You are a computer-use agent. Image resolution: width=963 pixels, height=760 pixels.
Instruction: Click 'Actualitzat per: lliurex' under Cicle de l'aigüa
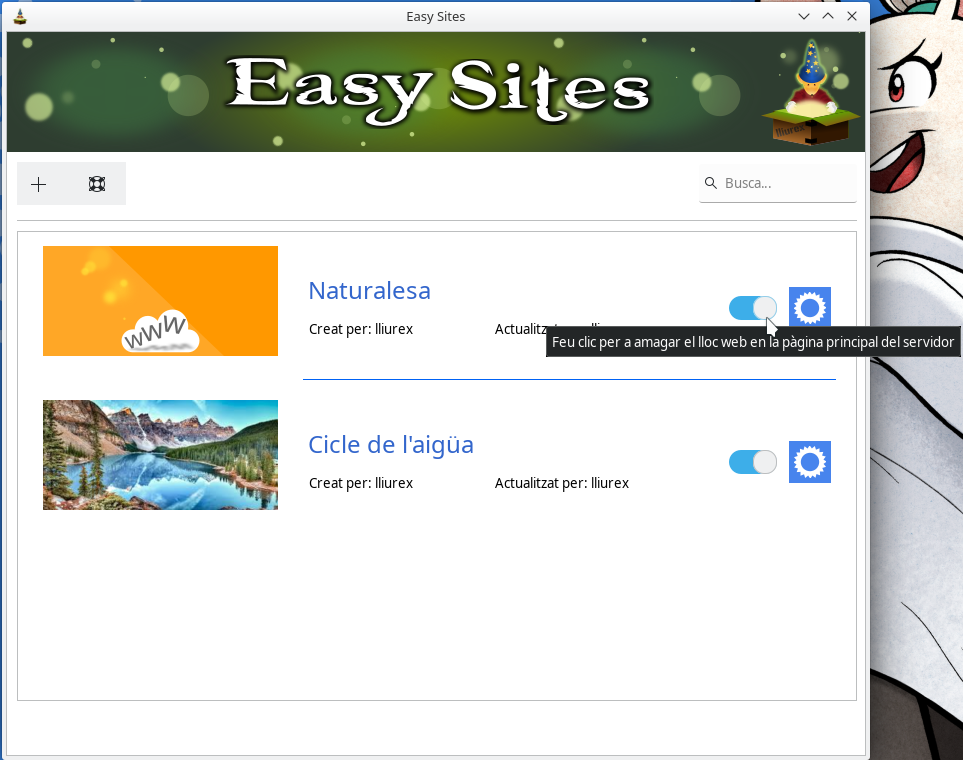(561, 483)
